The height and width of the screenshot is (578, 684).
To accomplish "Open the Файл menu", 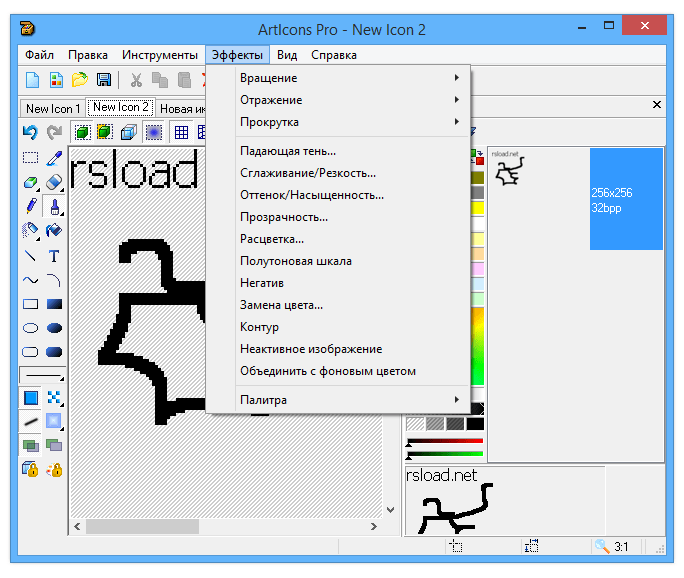I will click(x=39, y=55).
